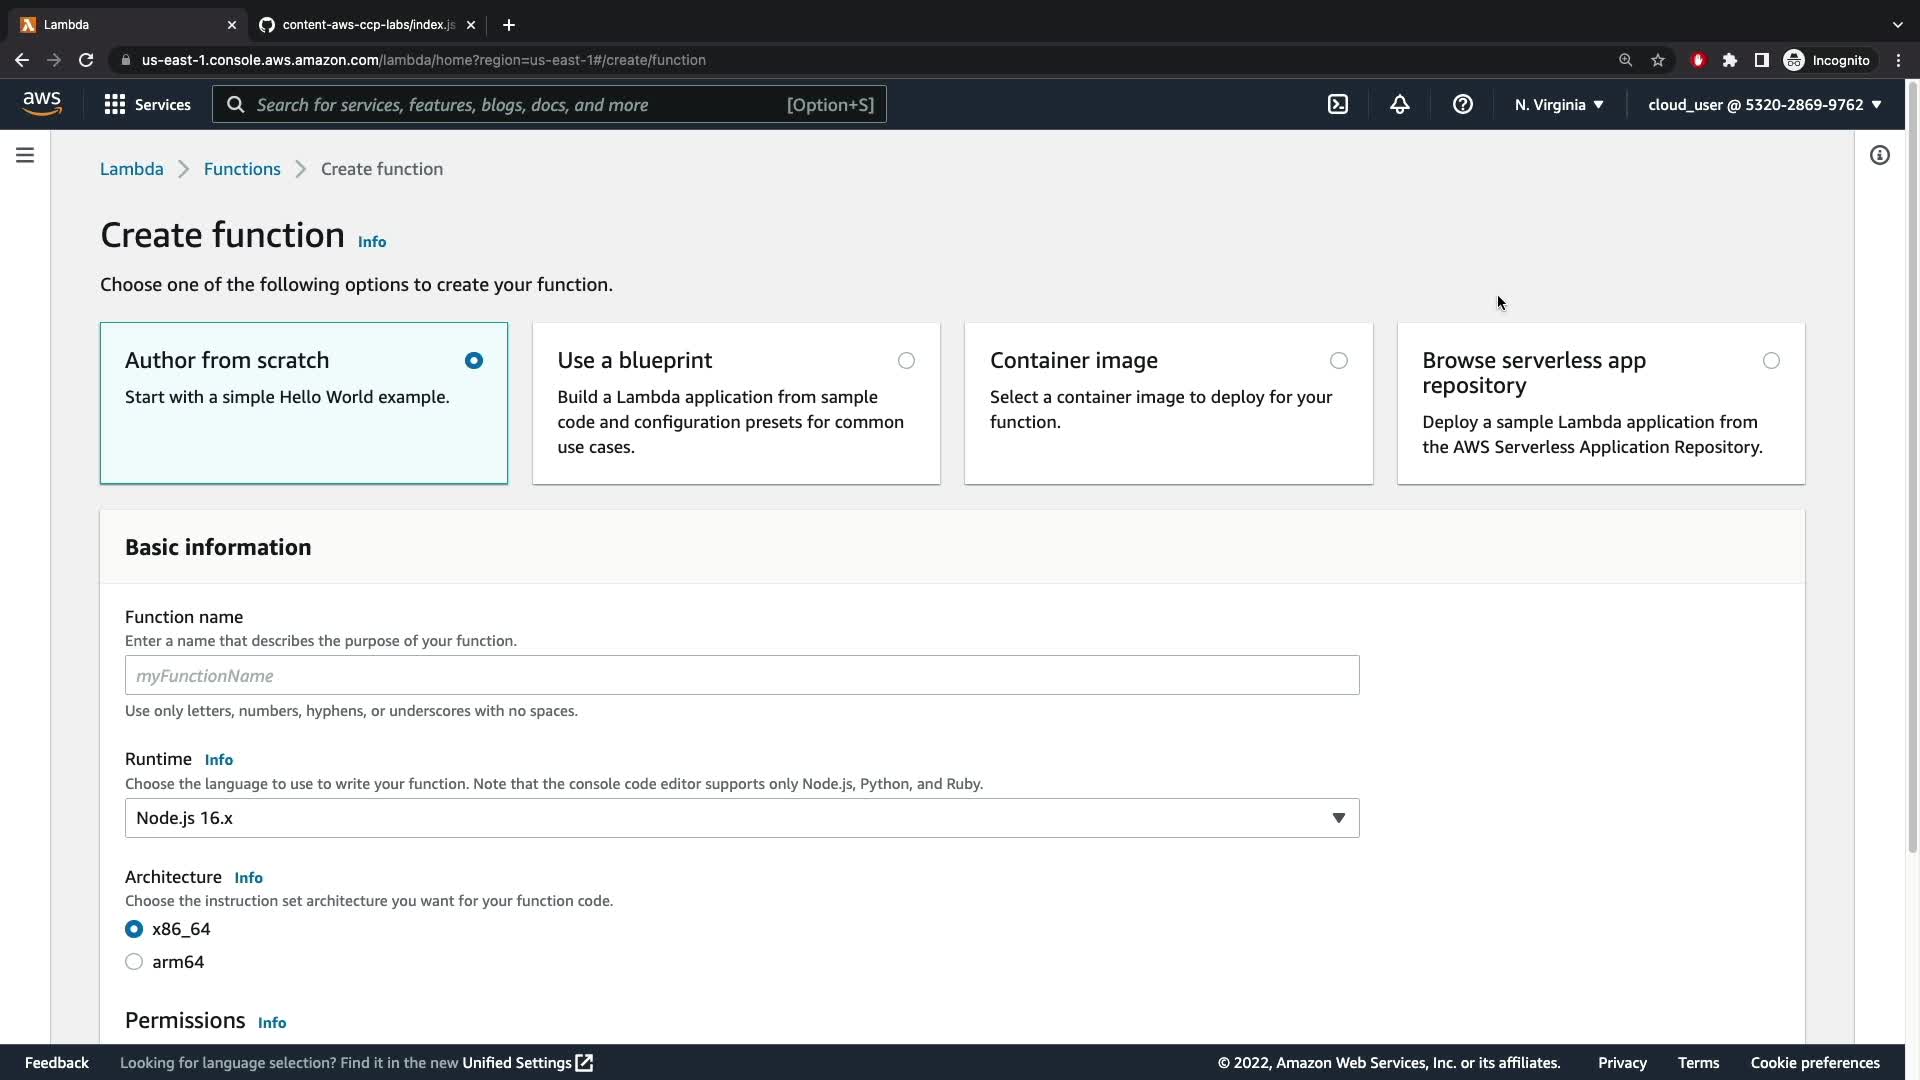Open the Runtime Node.js 16.x dropdown
Screen dimensions: 1920x1080
(x=741, y=818)
